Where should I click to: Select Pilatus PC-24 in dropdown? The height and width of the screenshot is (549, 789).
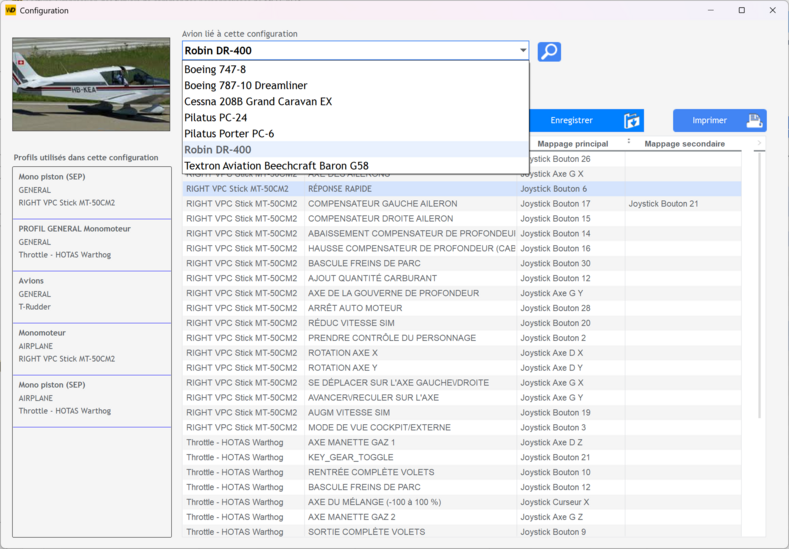click(356, 118)
